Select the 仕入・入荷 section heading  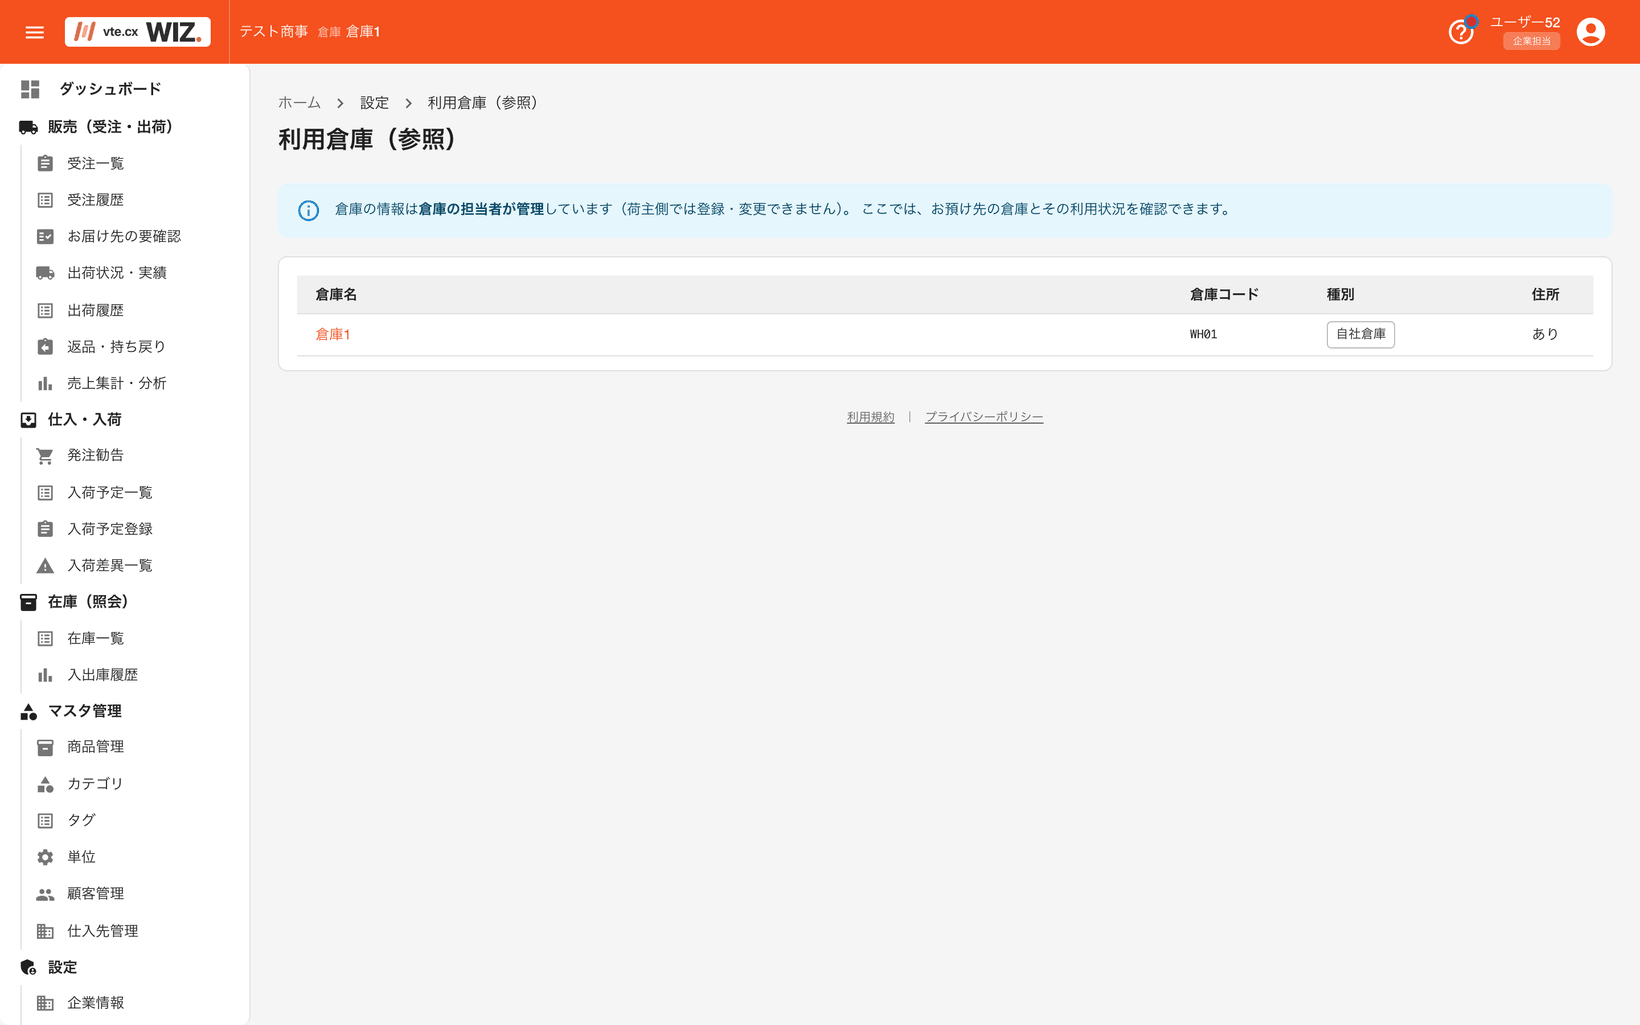tap(85, 420)
